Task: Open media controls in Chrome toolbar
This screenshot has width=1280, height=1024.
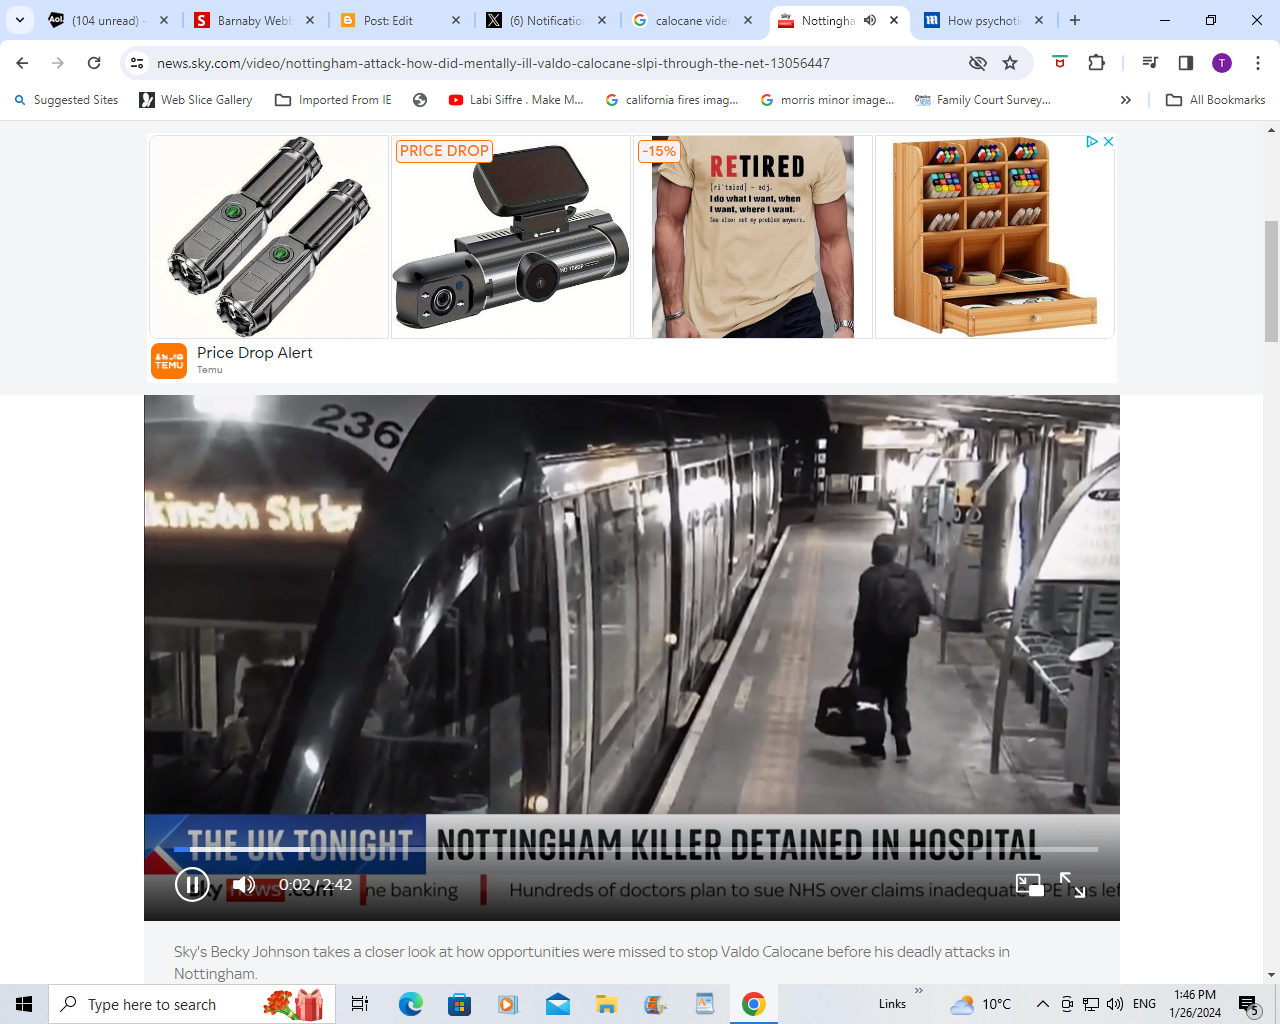Action: (x=1150, y=63)
